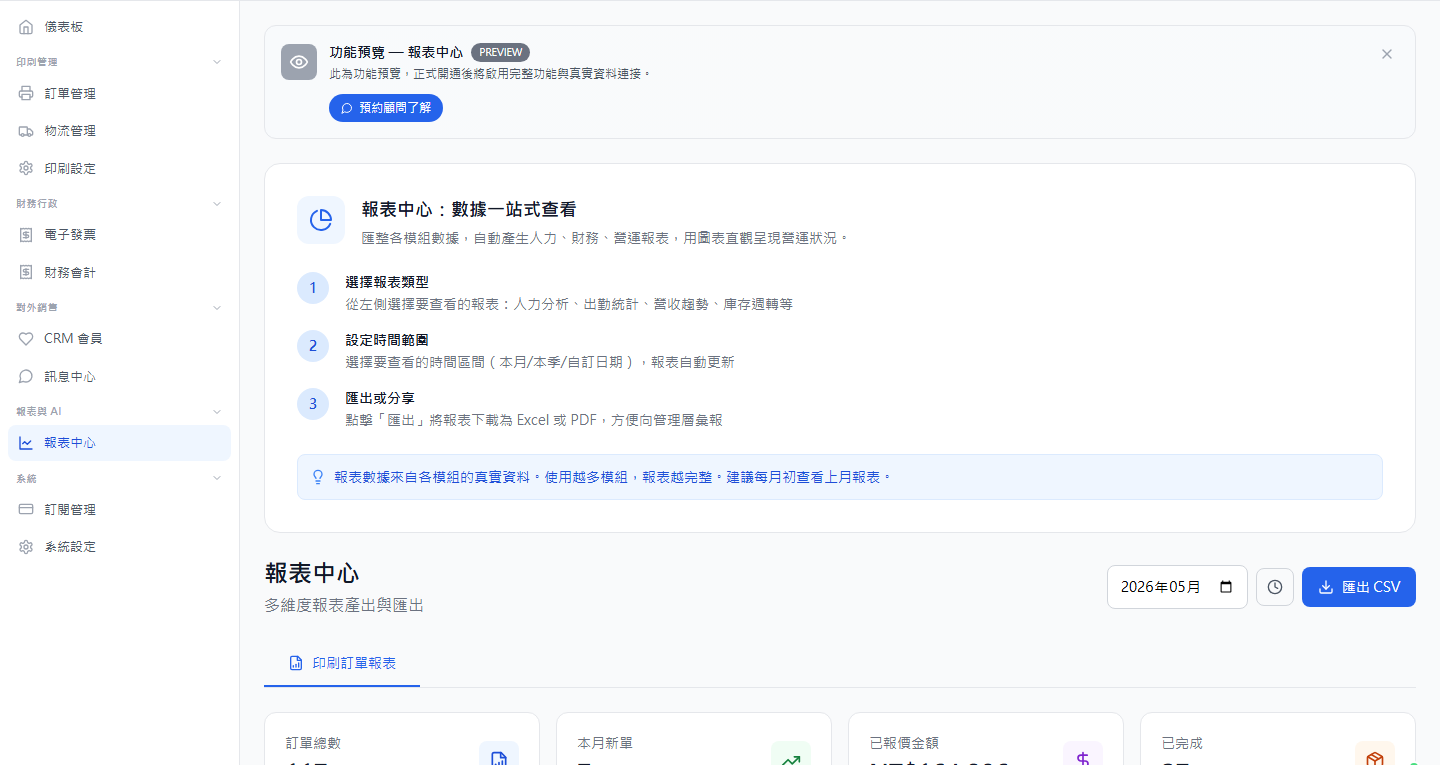Click the text 匯出或分享

click(x=380, y=399)
